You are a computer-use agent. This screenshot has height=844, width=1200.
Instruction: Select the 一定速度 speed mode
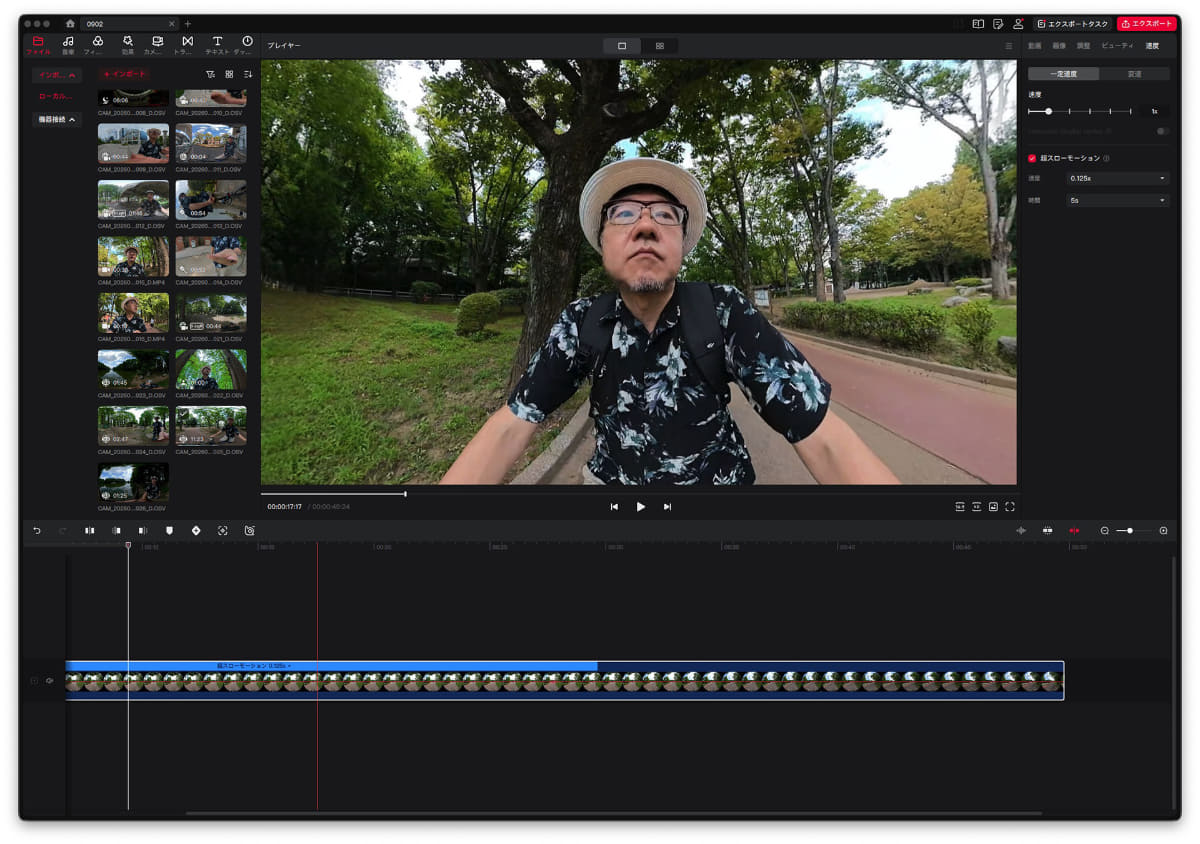[x=1063, y=74]
